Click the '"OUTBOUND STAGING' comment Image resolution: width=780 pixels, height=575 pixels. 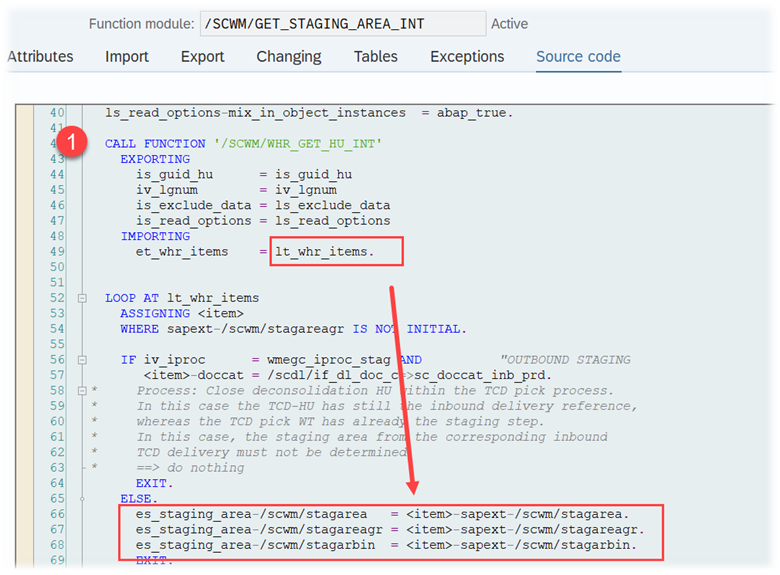pos(566,360)
